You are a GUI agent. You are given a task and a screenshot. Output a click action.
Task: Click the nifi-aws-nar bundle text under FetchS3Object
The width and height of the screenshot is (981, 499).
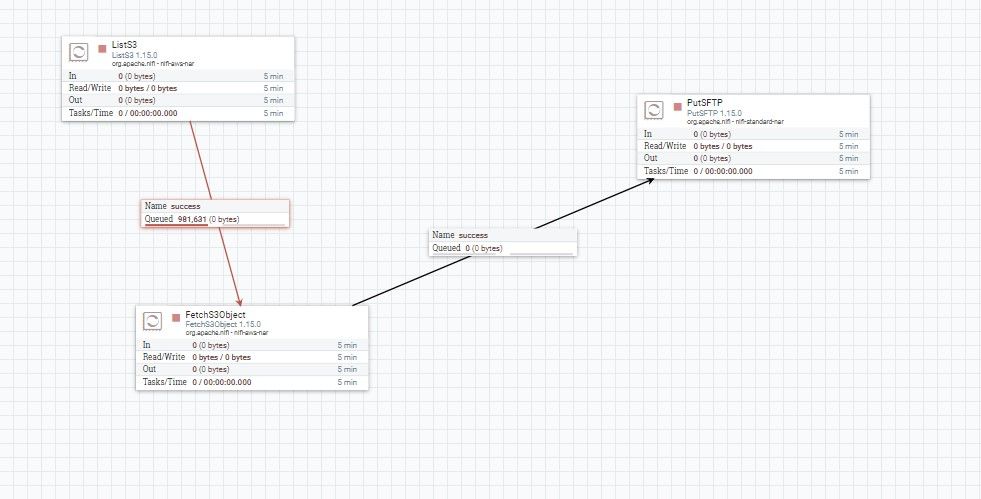tap(252, 333)
